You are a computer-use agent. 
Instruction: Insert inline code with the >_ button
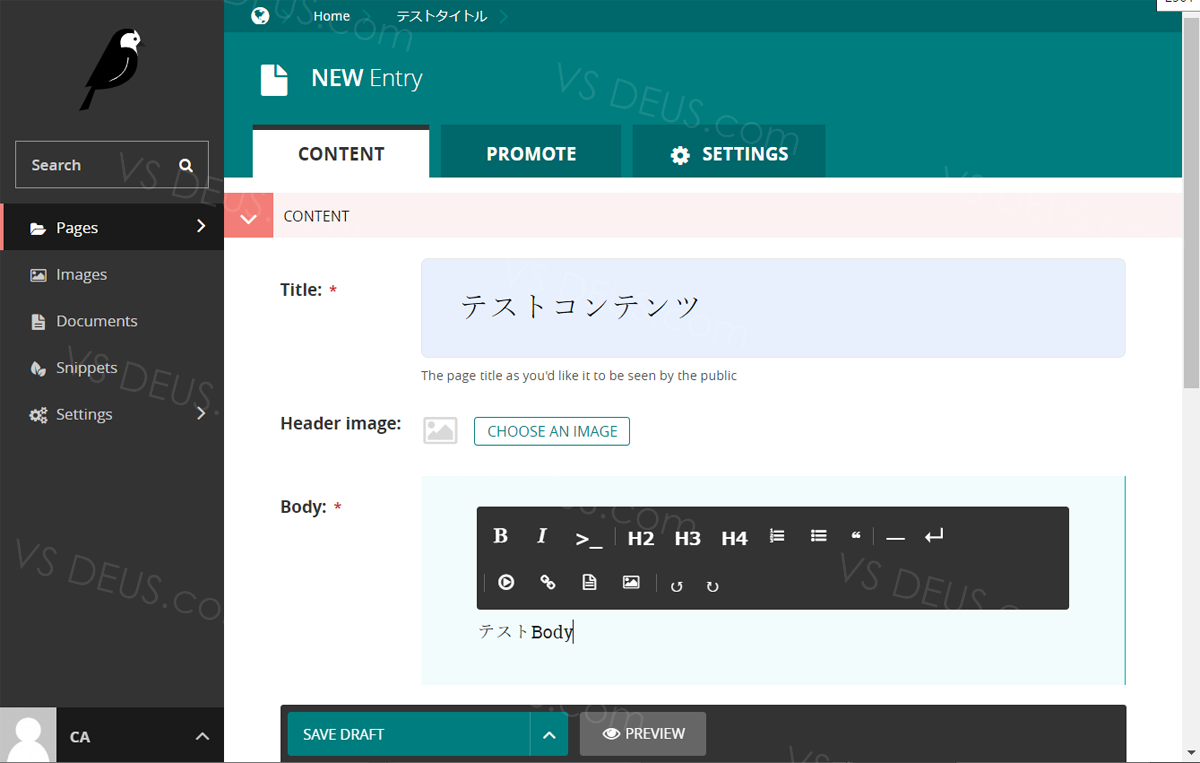(x=589, y=538)
